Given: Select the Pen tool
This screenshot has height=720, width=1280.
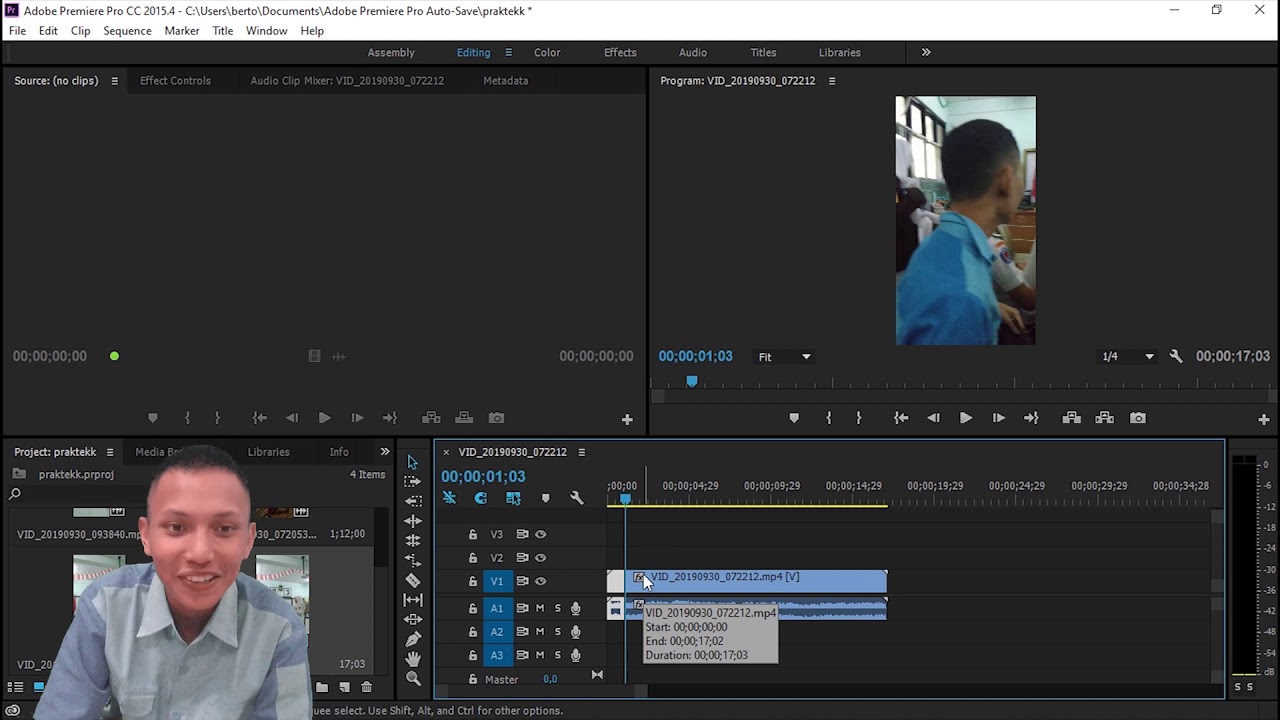Looking at the screenshot, I should point(412,639).
